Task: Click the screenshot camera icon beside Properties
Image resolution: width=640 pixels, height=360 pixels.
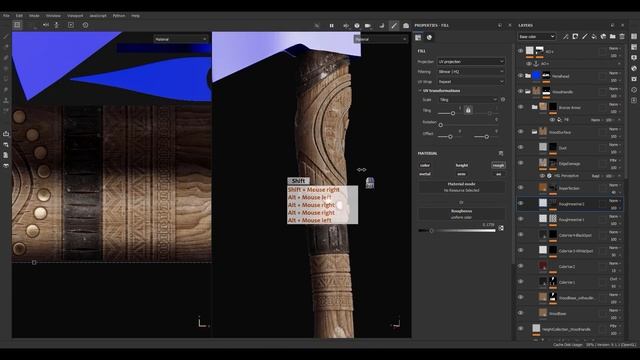Action: pos(406,25)
